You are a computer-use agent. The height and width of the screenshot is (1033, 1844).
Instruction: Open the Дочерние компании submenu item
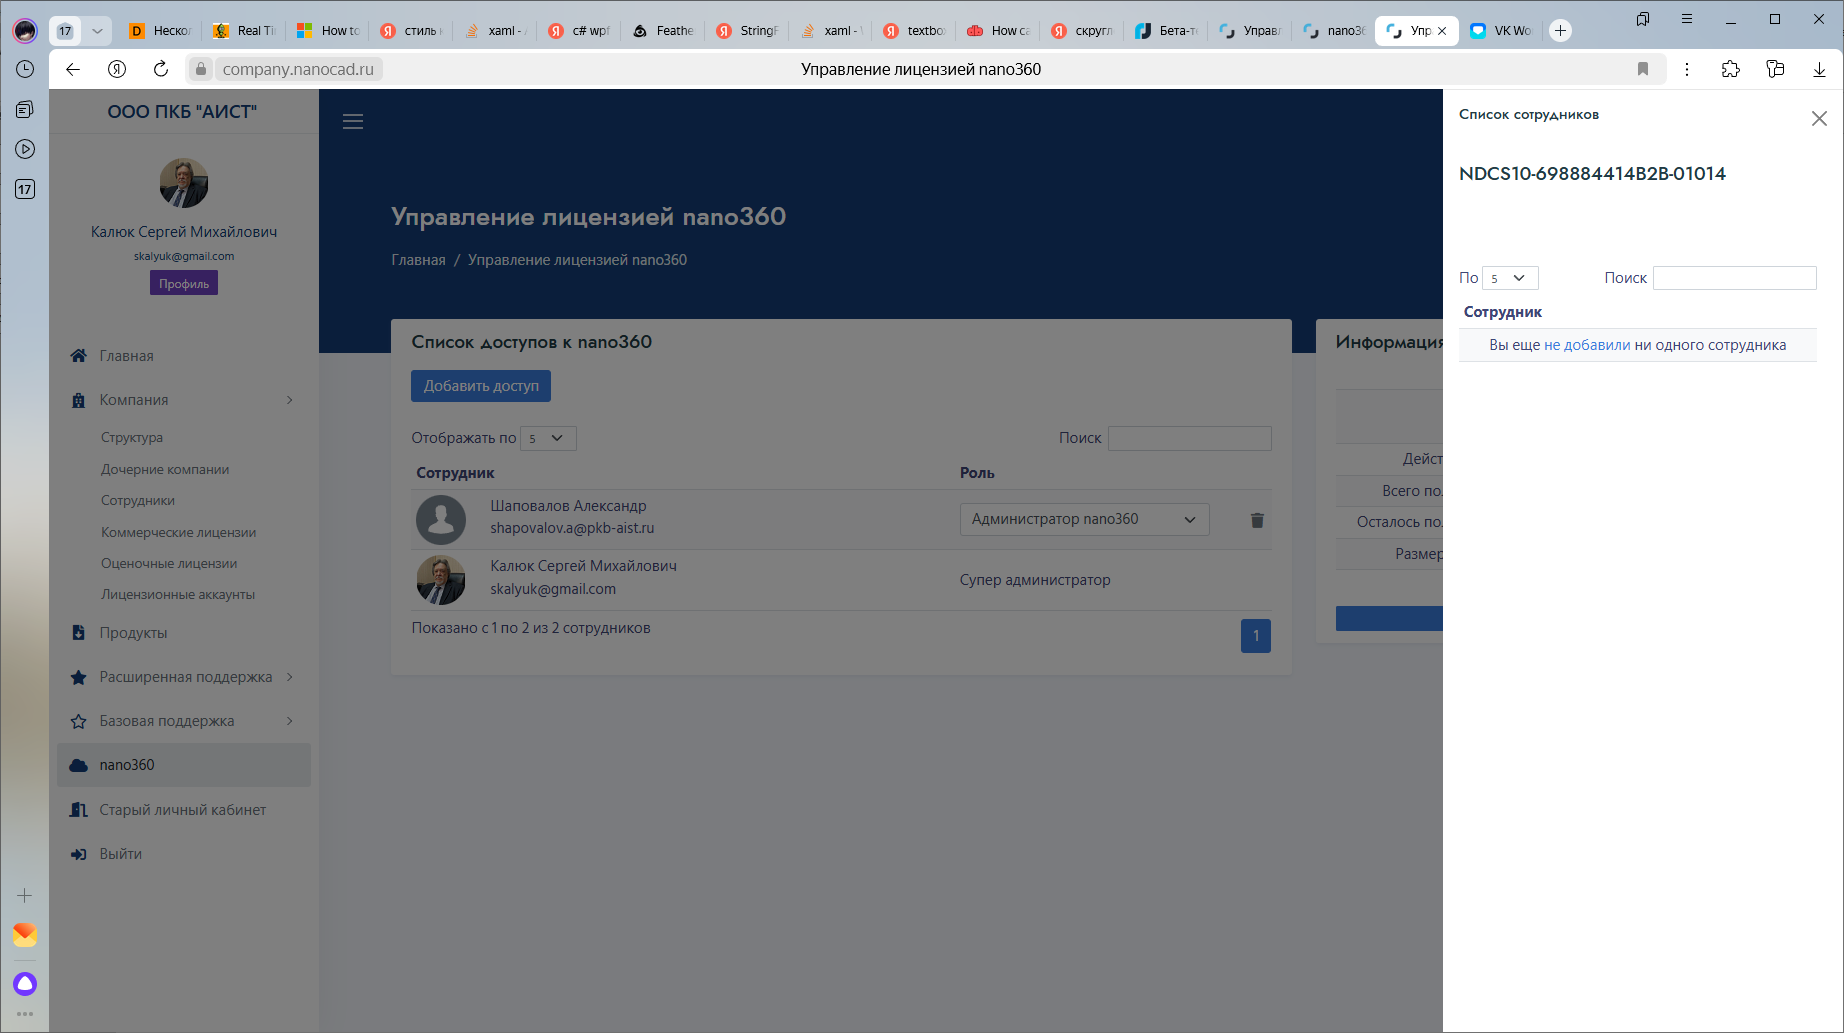[165, 469]
